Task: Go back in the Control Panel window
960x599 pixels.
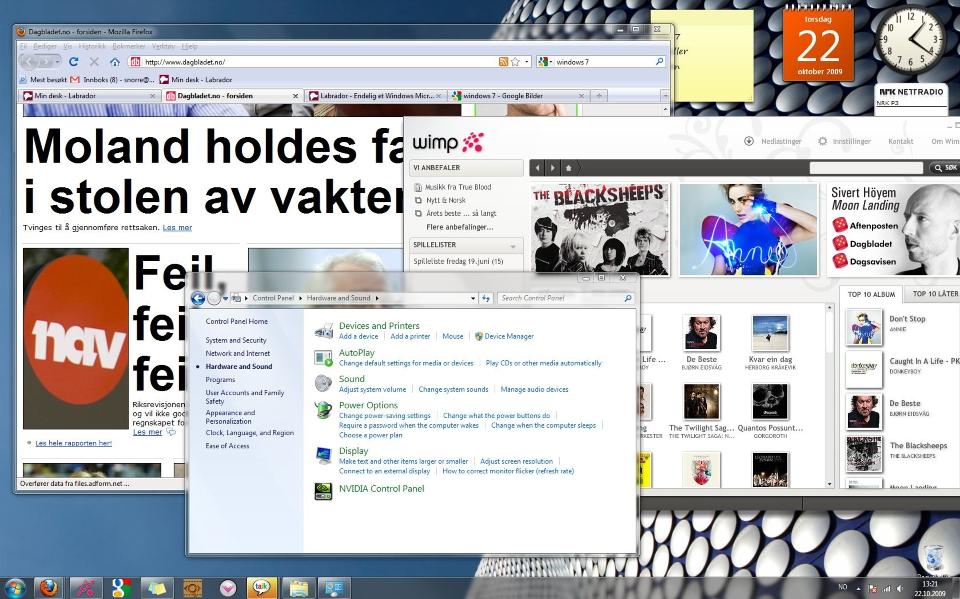Action: 198,298
